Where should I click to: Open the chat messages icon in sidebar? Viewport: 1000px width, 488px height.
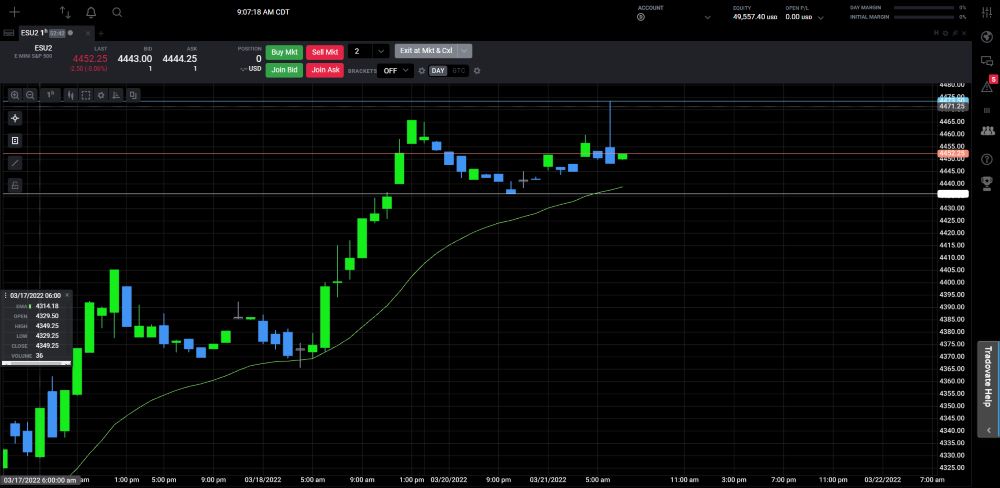pyautogui.click(x=987, y=61)
